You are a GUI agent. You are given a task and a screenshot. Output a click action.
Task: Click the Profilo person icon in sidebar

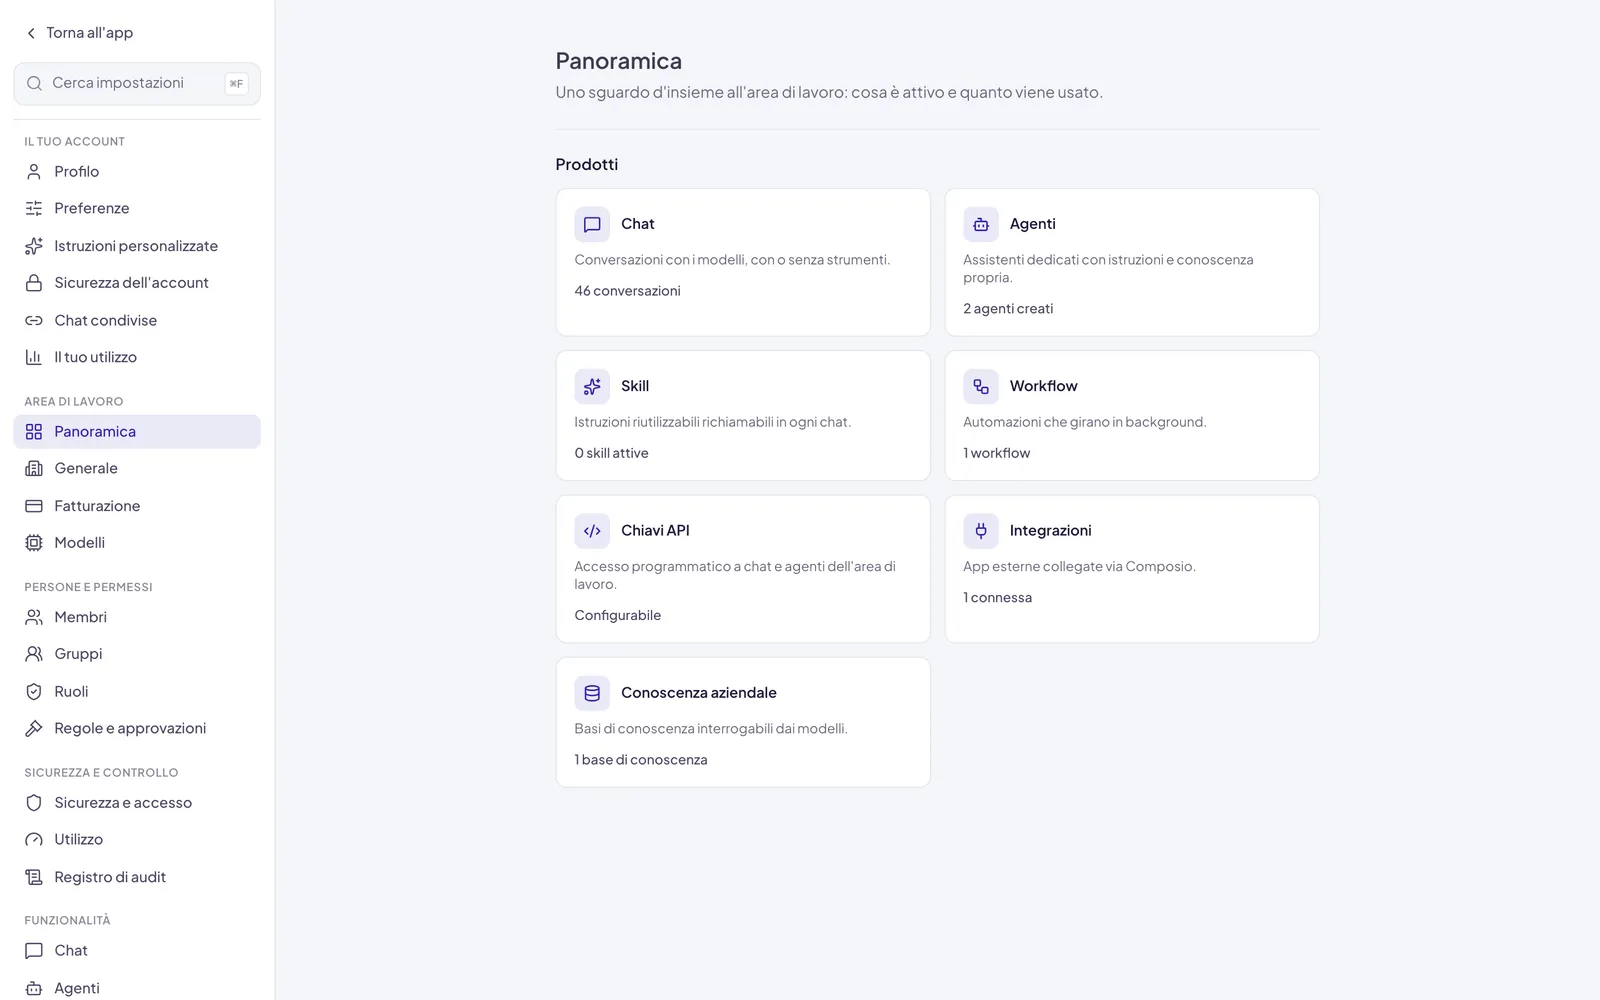34,172
